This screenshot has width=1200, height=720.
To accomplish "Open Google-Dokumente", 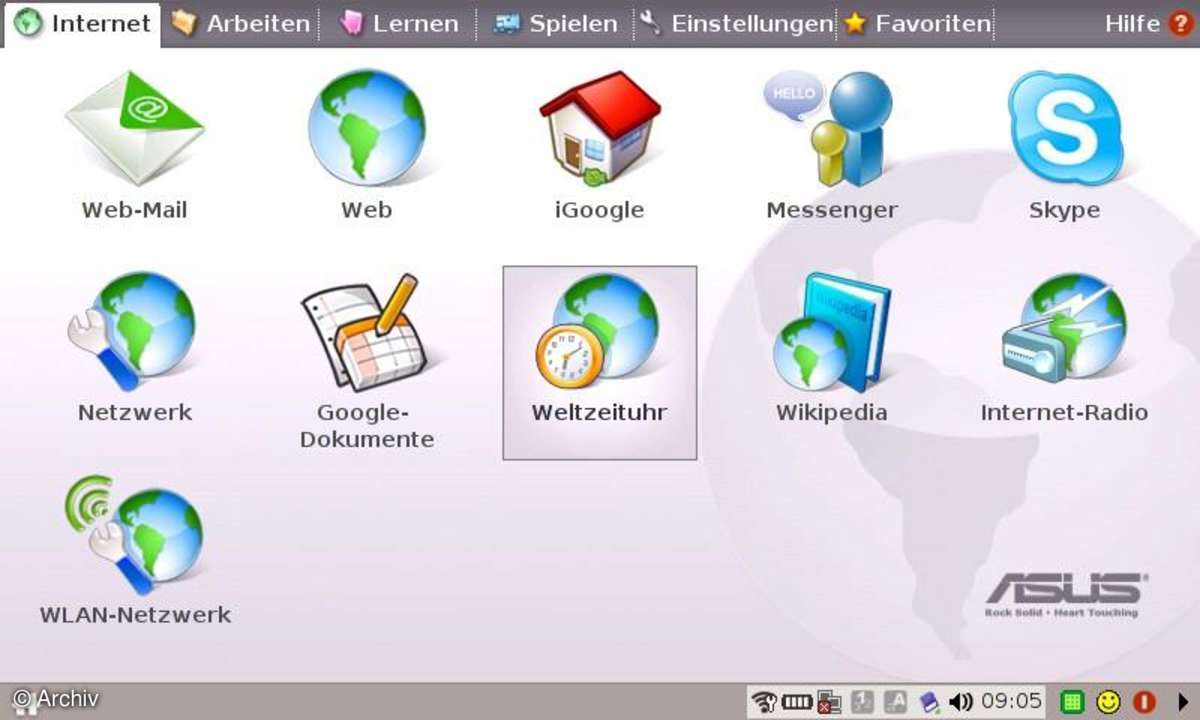I will click(x=366, y=360).
